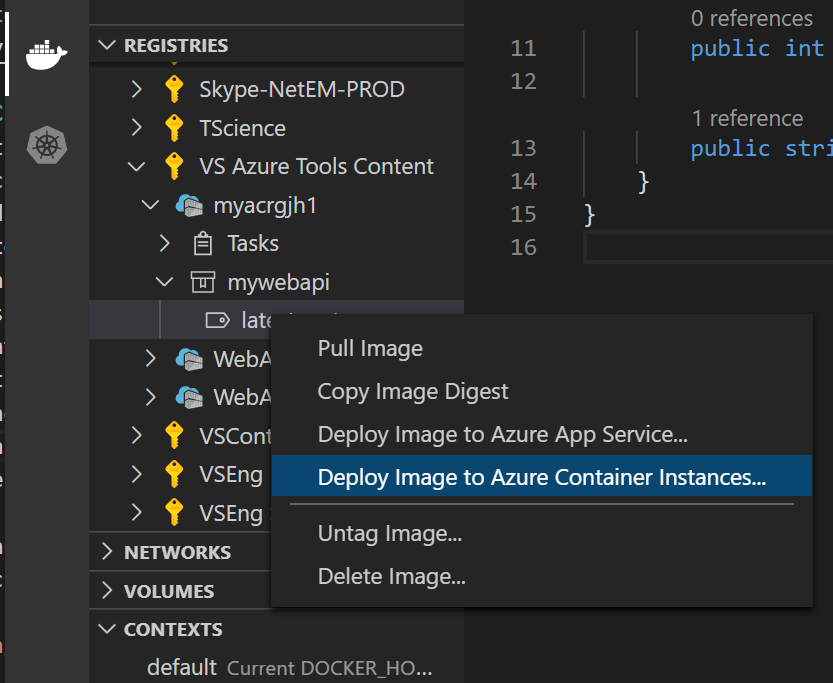Select the image tag icon for latest
Screen dimensions: 833x683
[217, 319]
